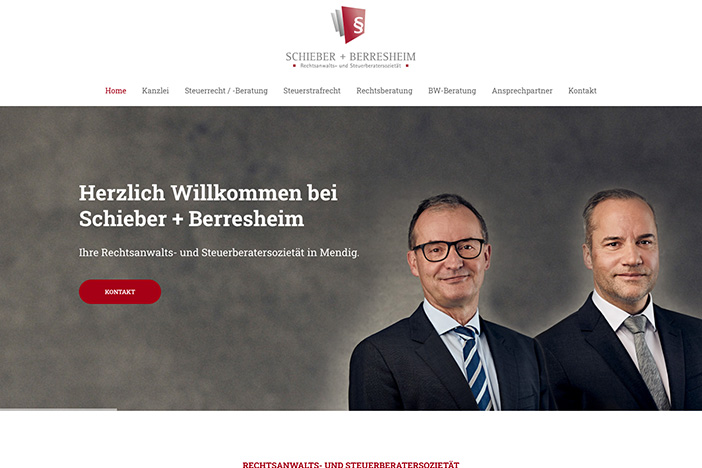The image size is (702, 468).
Task: Click the slider progress bar at banner bottom
Action: coord(59,409)
